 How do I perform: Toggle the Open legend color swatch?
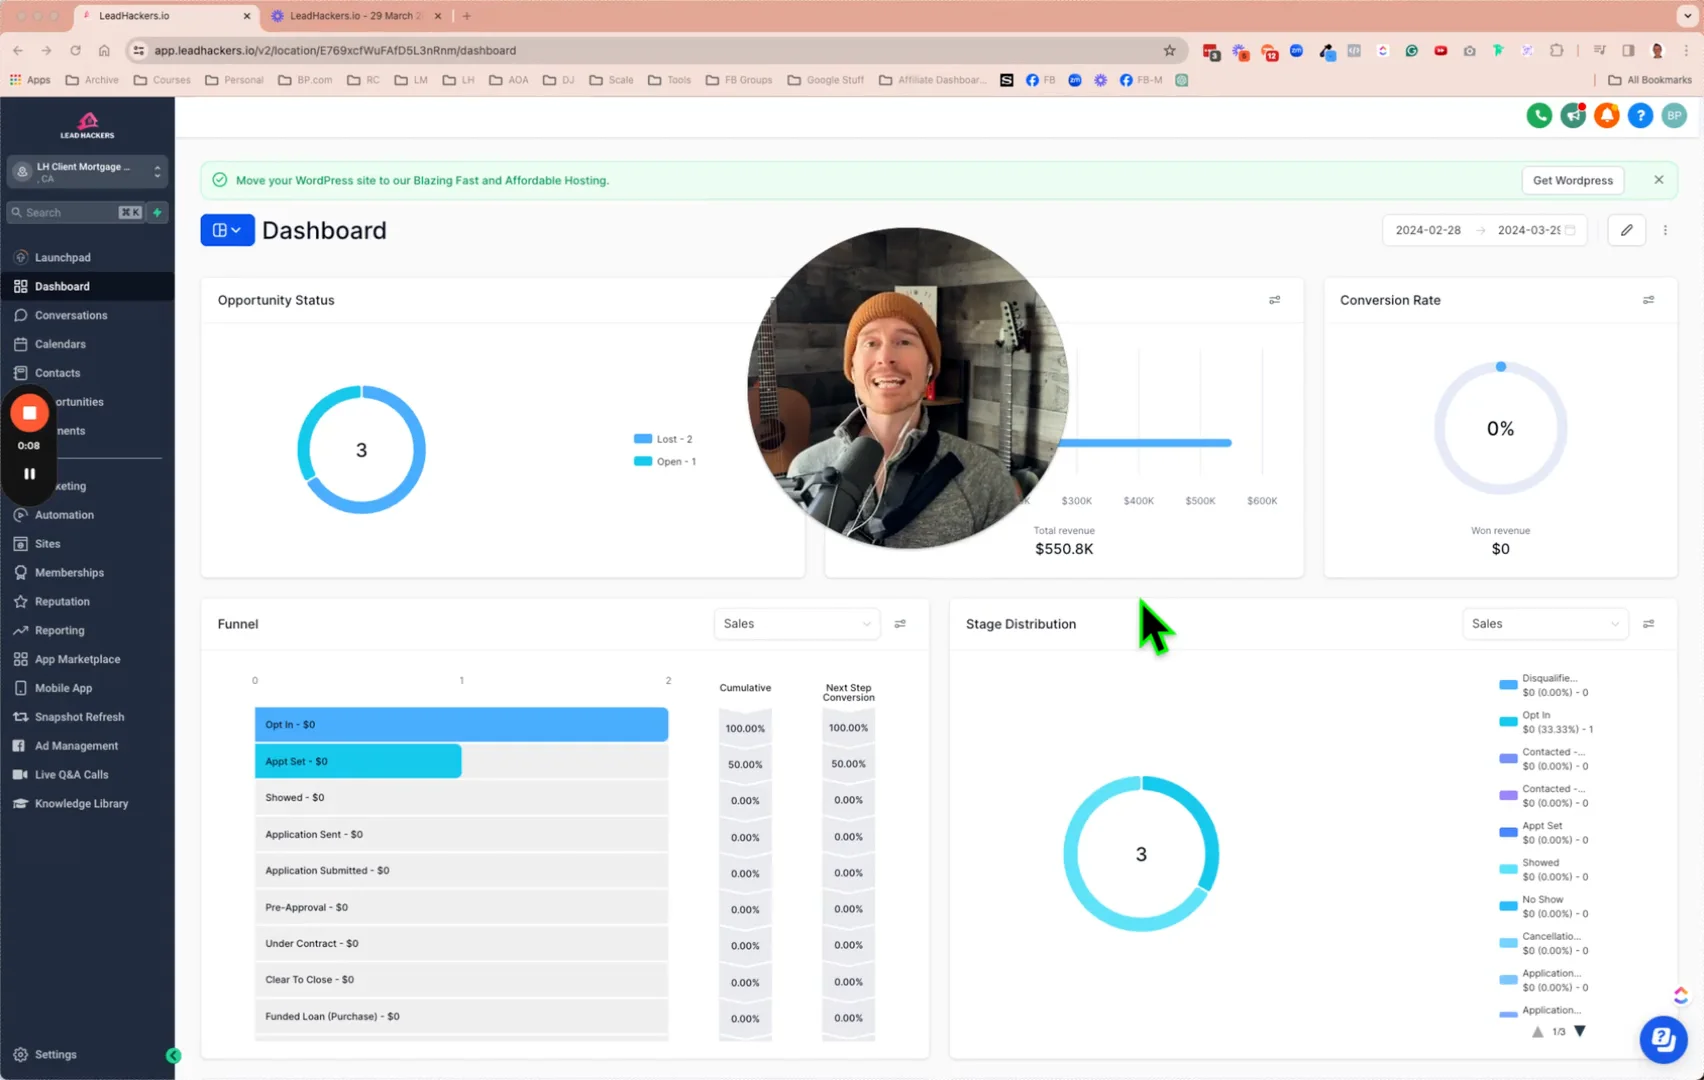(x=643, y=461)
